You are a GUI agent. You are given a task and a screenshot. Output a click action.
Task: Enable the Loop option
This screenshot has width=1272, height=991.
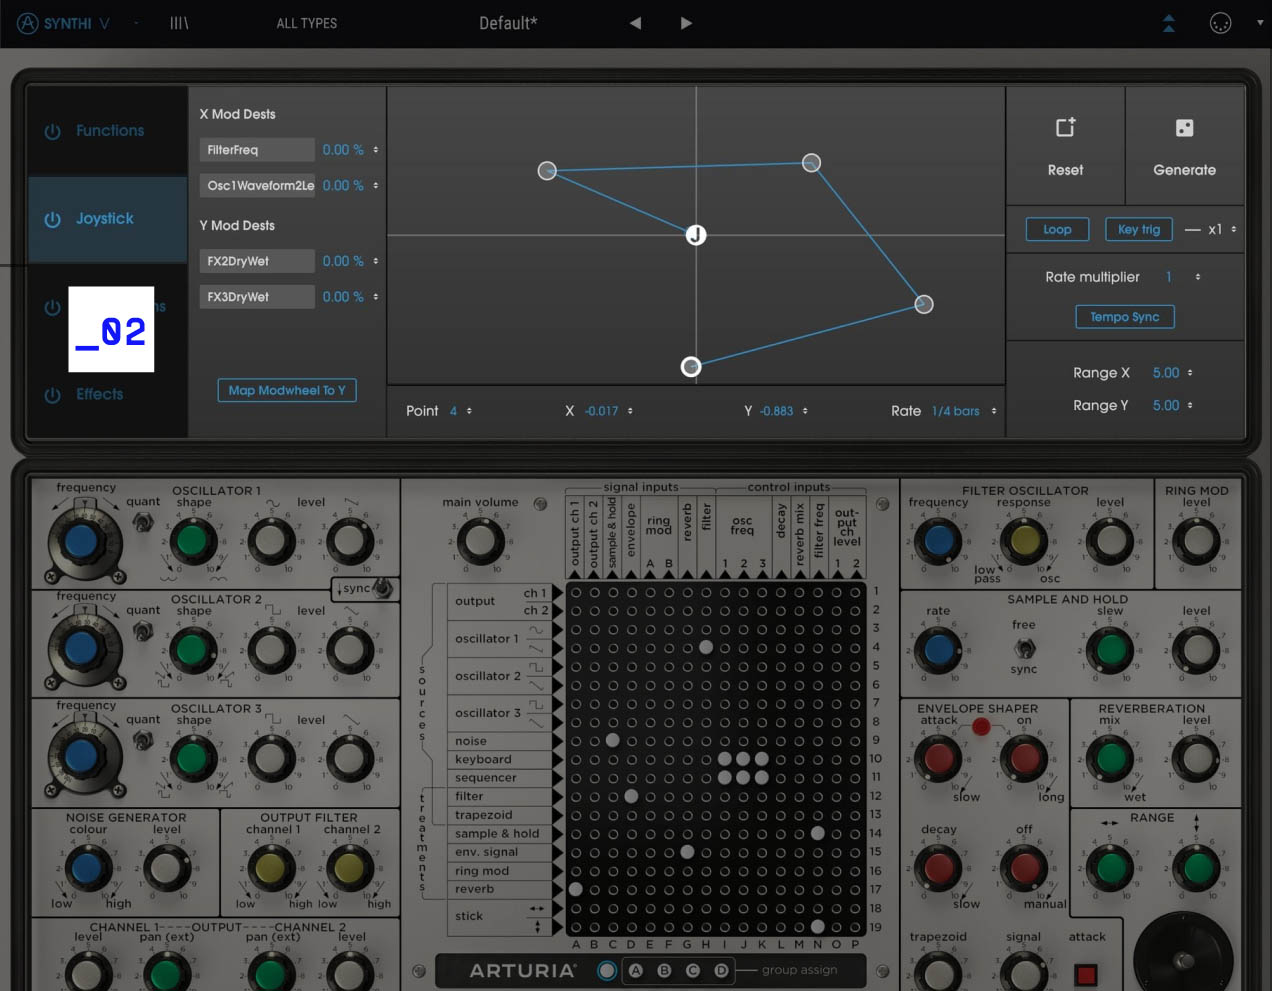(x=1057, y=229)
